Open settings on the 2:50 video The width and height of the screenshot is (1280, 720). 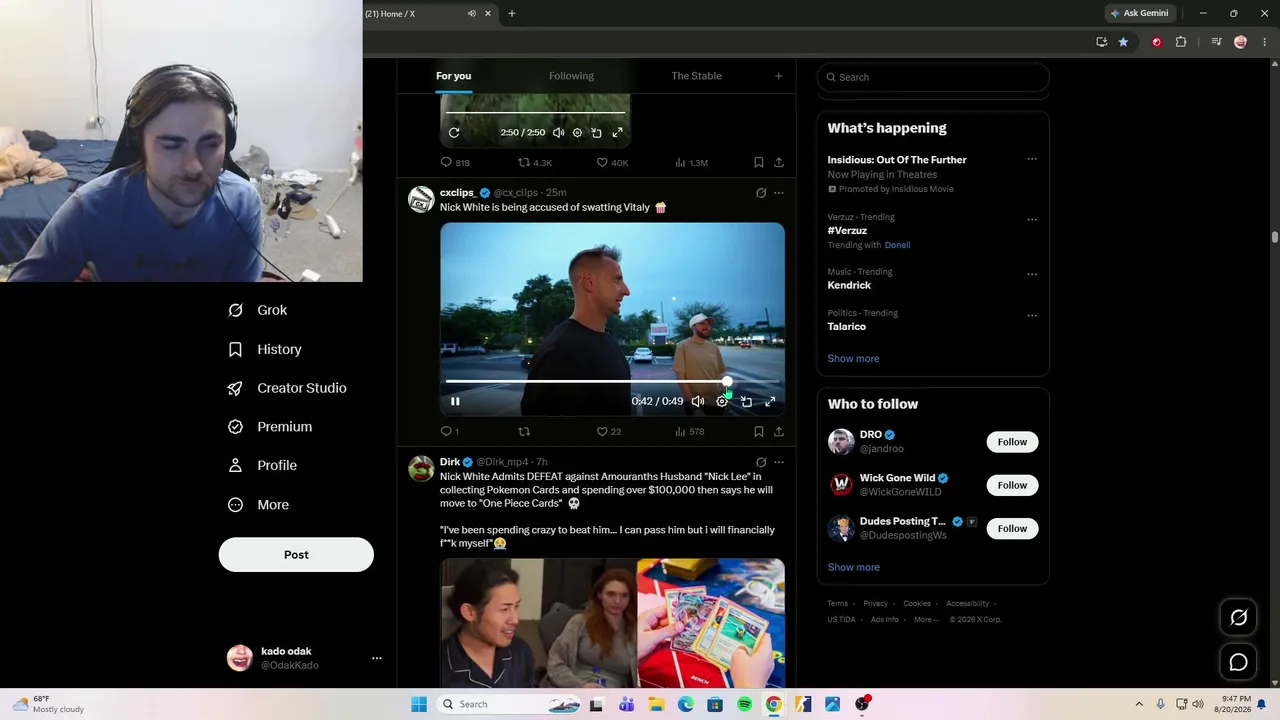577,133
